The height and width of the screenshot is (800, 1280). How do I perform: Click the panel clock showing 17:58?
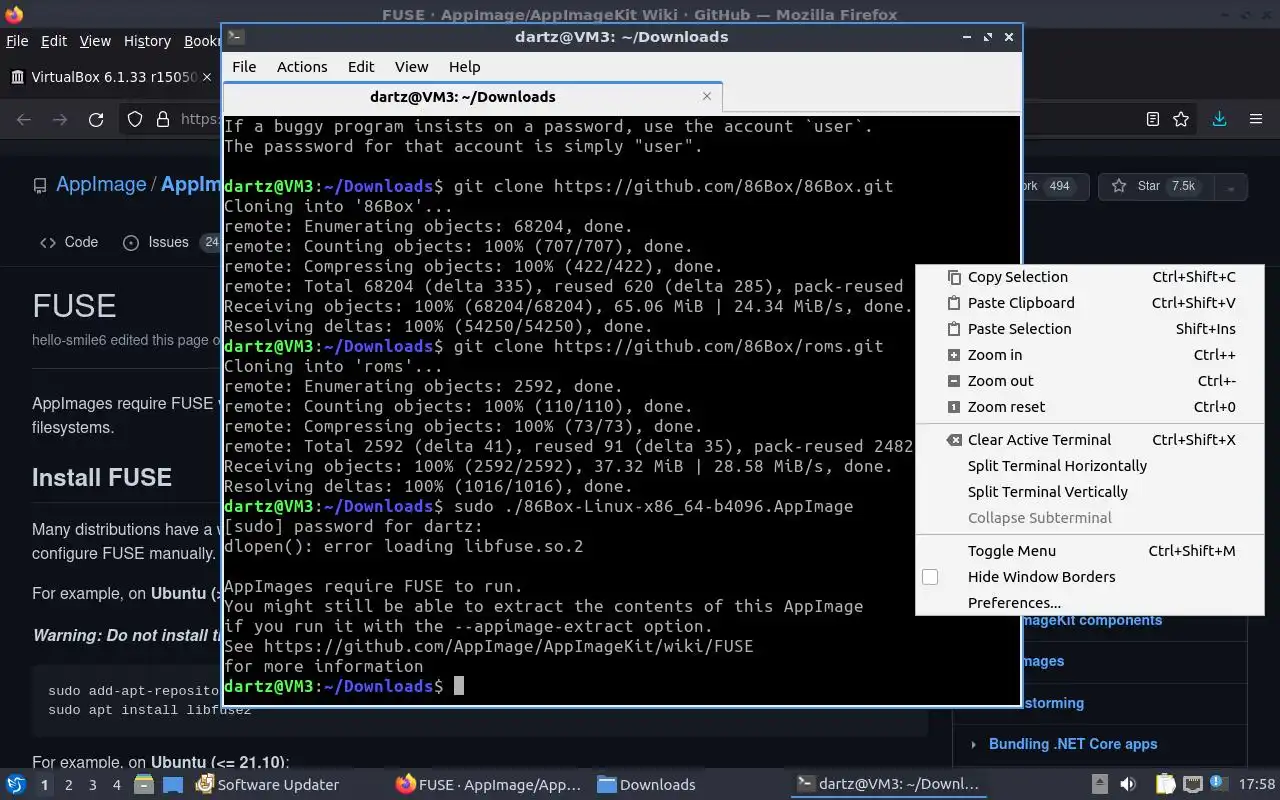1257,785
